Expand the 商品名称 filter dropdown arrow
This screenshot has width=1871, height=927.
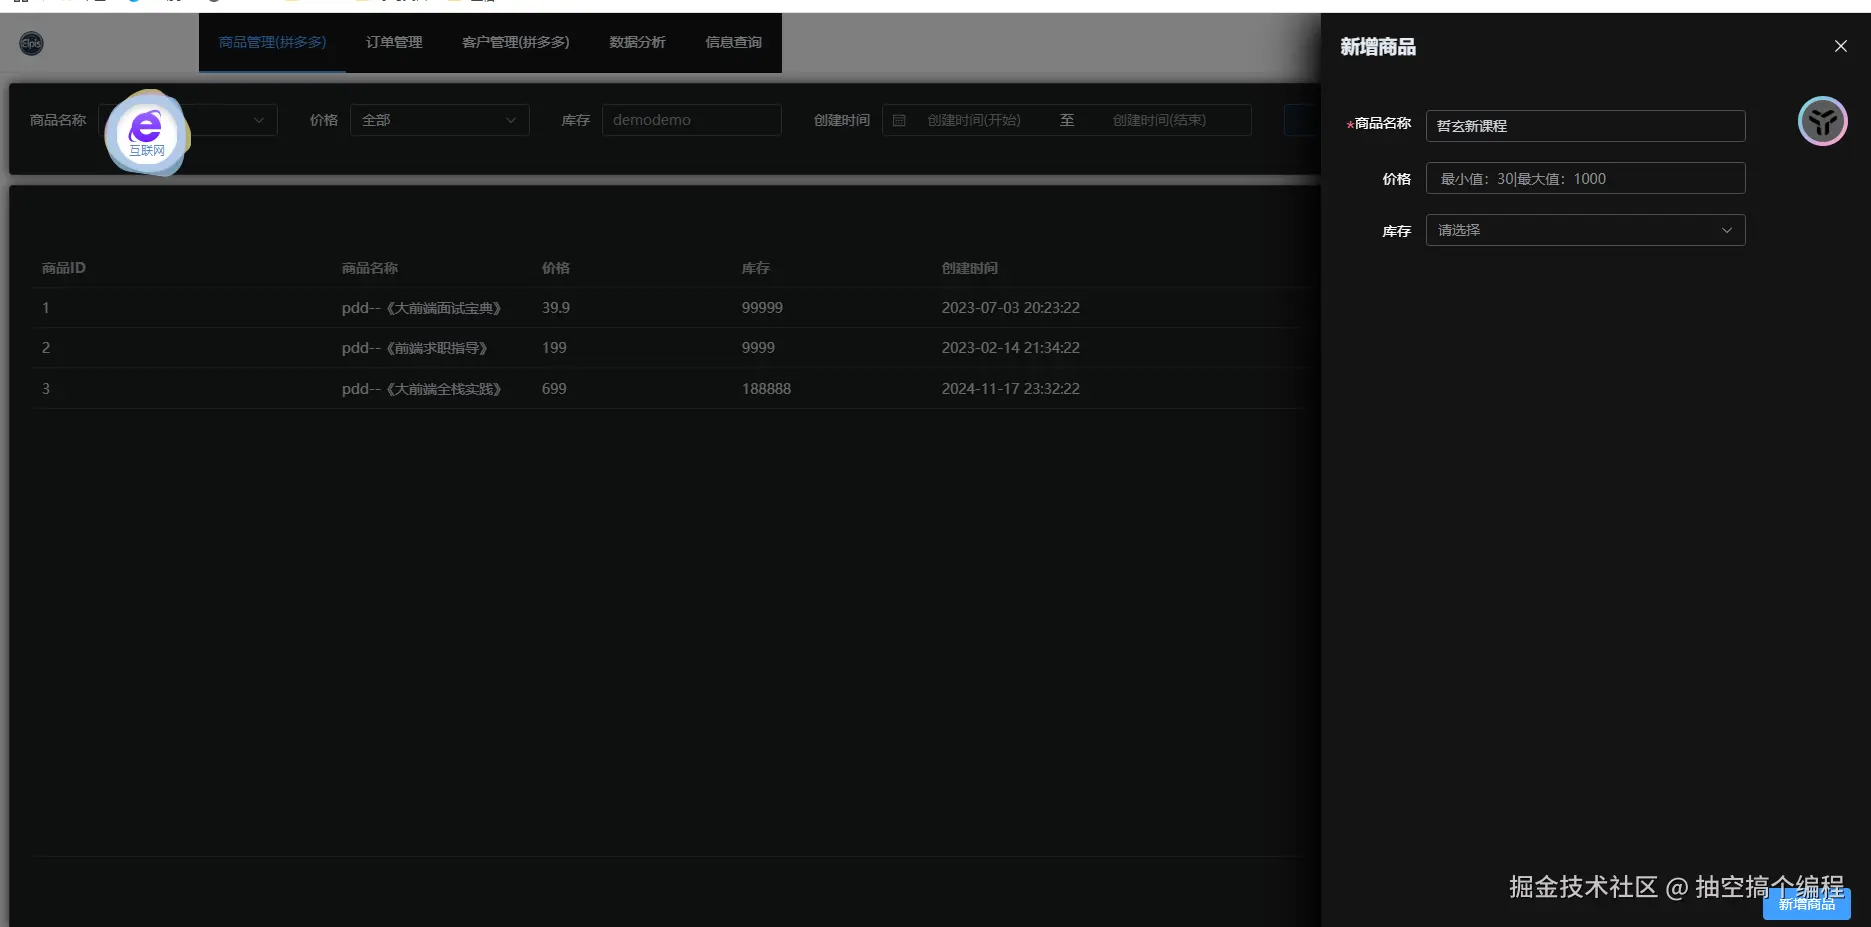(259, 120)
